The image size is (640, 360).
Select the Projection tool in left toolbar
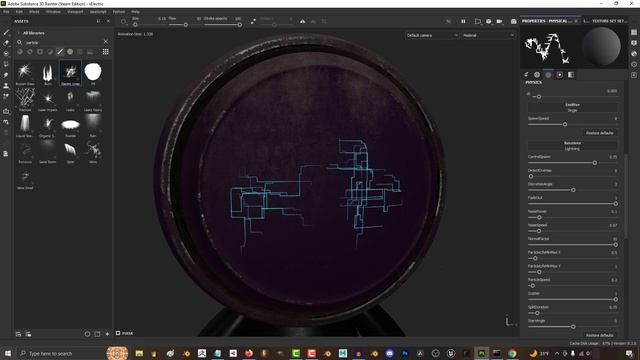point(6,53)
